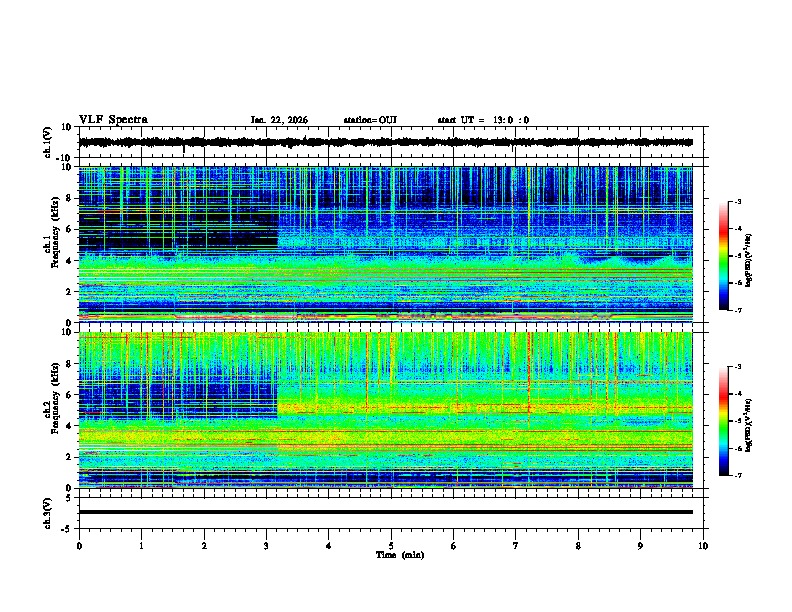
Task: Click time axis tick label "10" at right end
Action: [703, 546]
